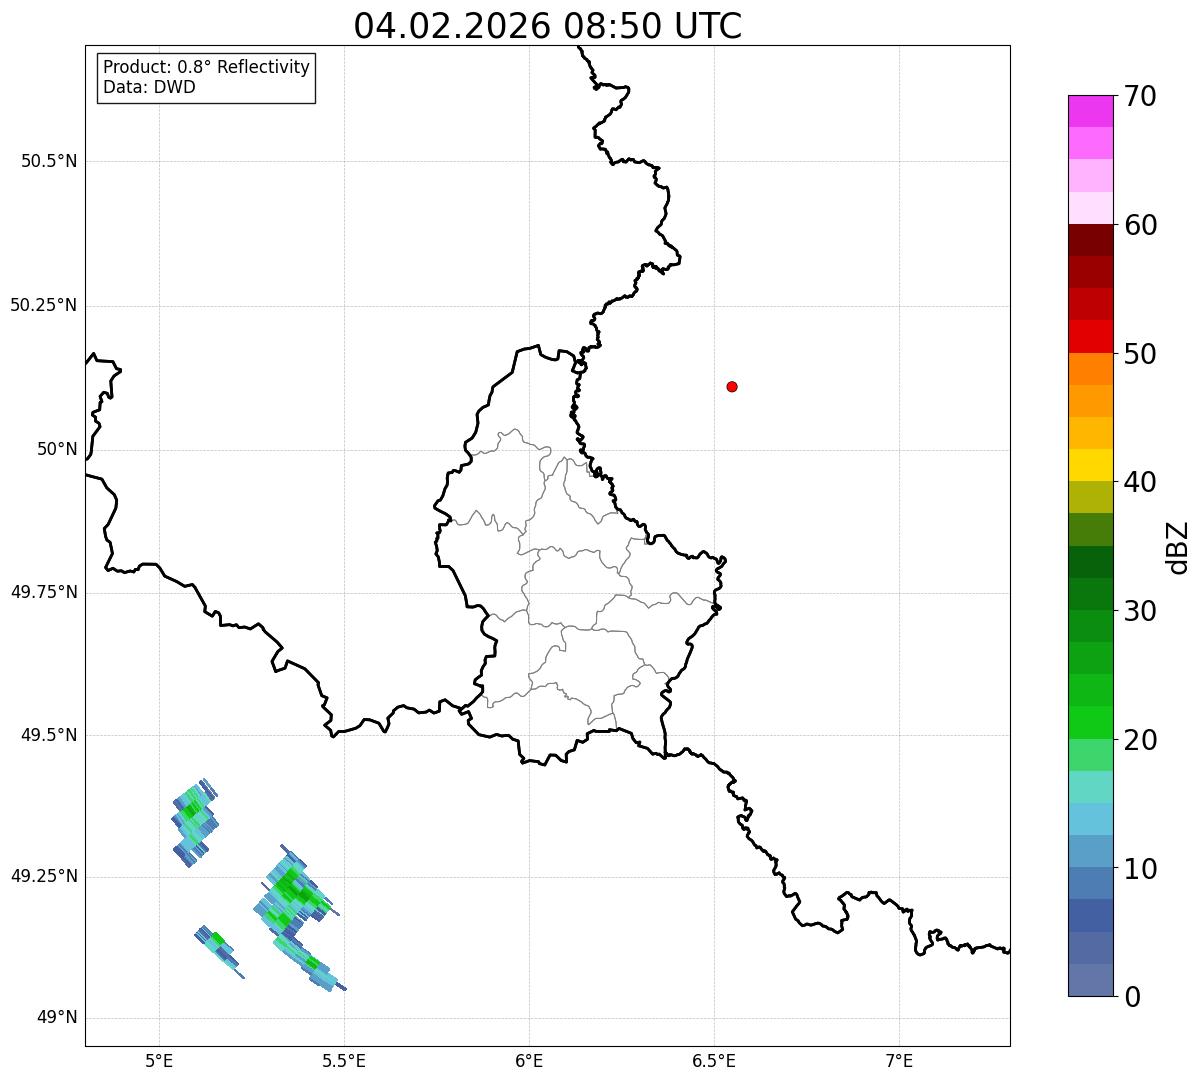The height and width of the screenshot is (1081, 1202).
Task: Click the bright red swatch just above 50
Action: tap(1090, 337)
